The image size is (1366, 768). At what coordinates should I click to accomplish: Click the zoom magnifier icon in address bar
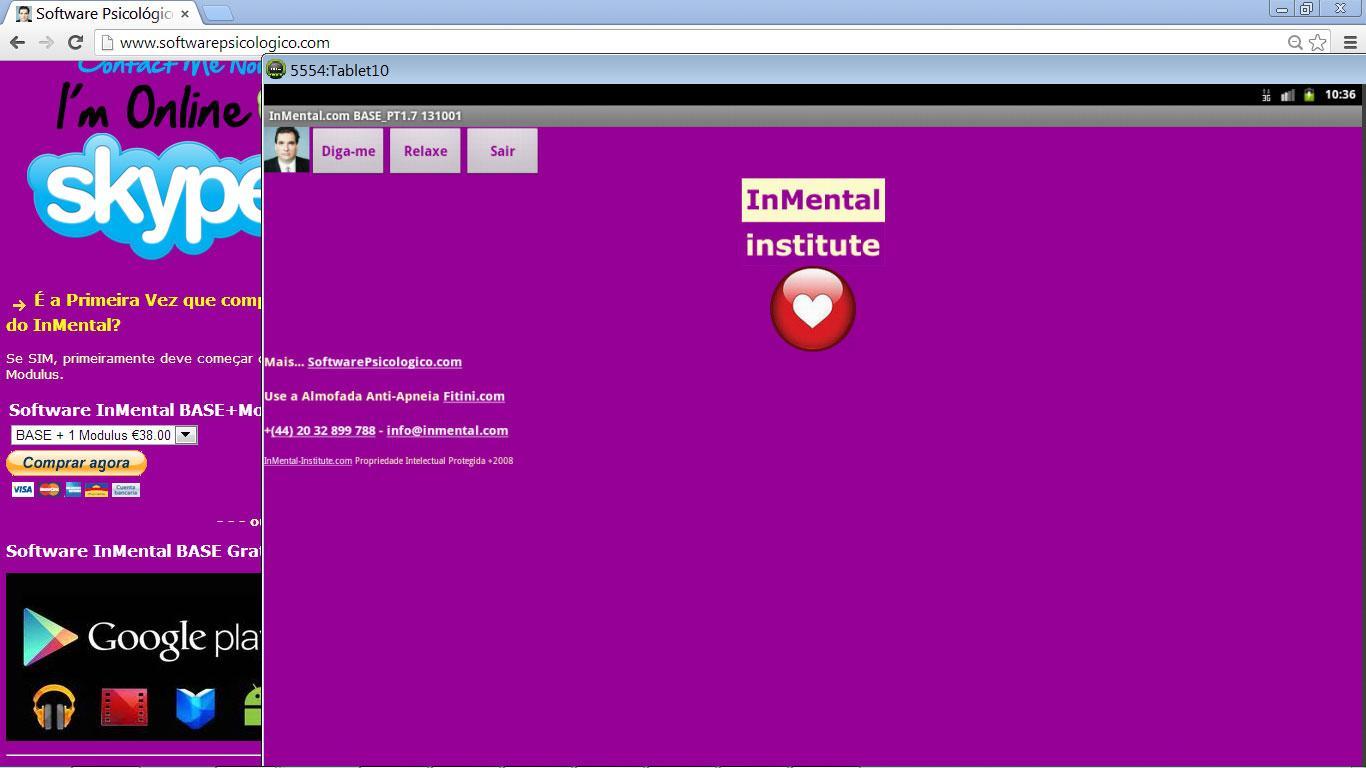pos(1295,42)
